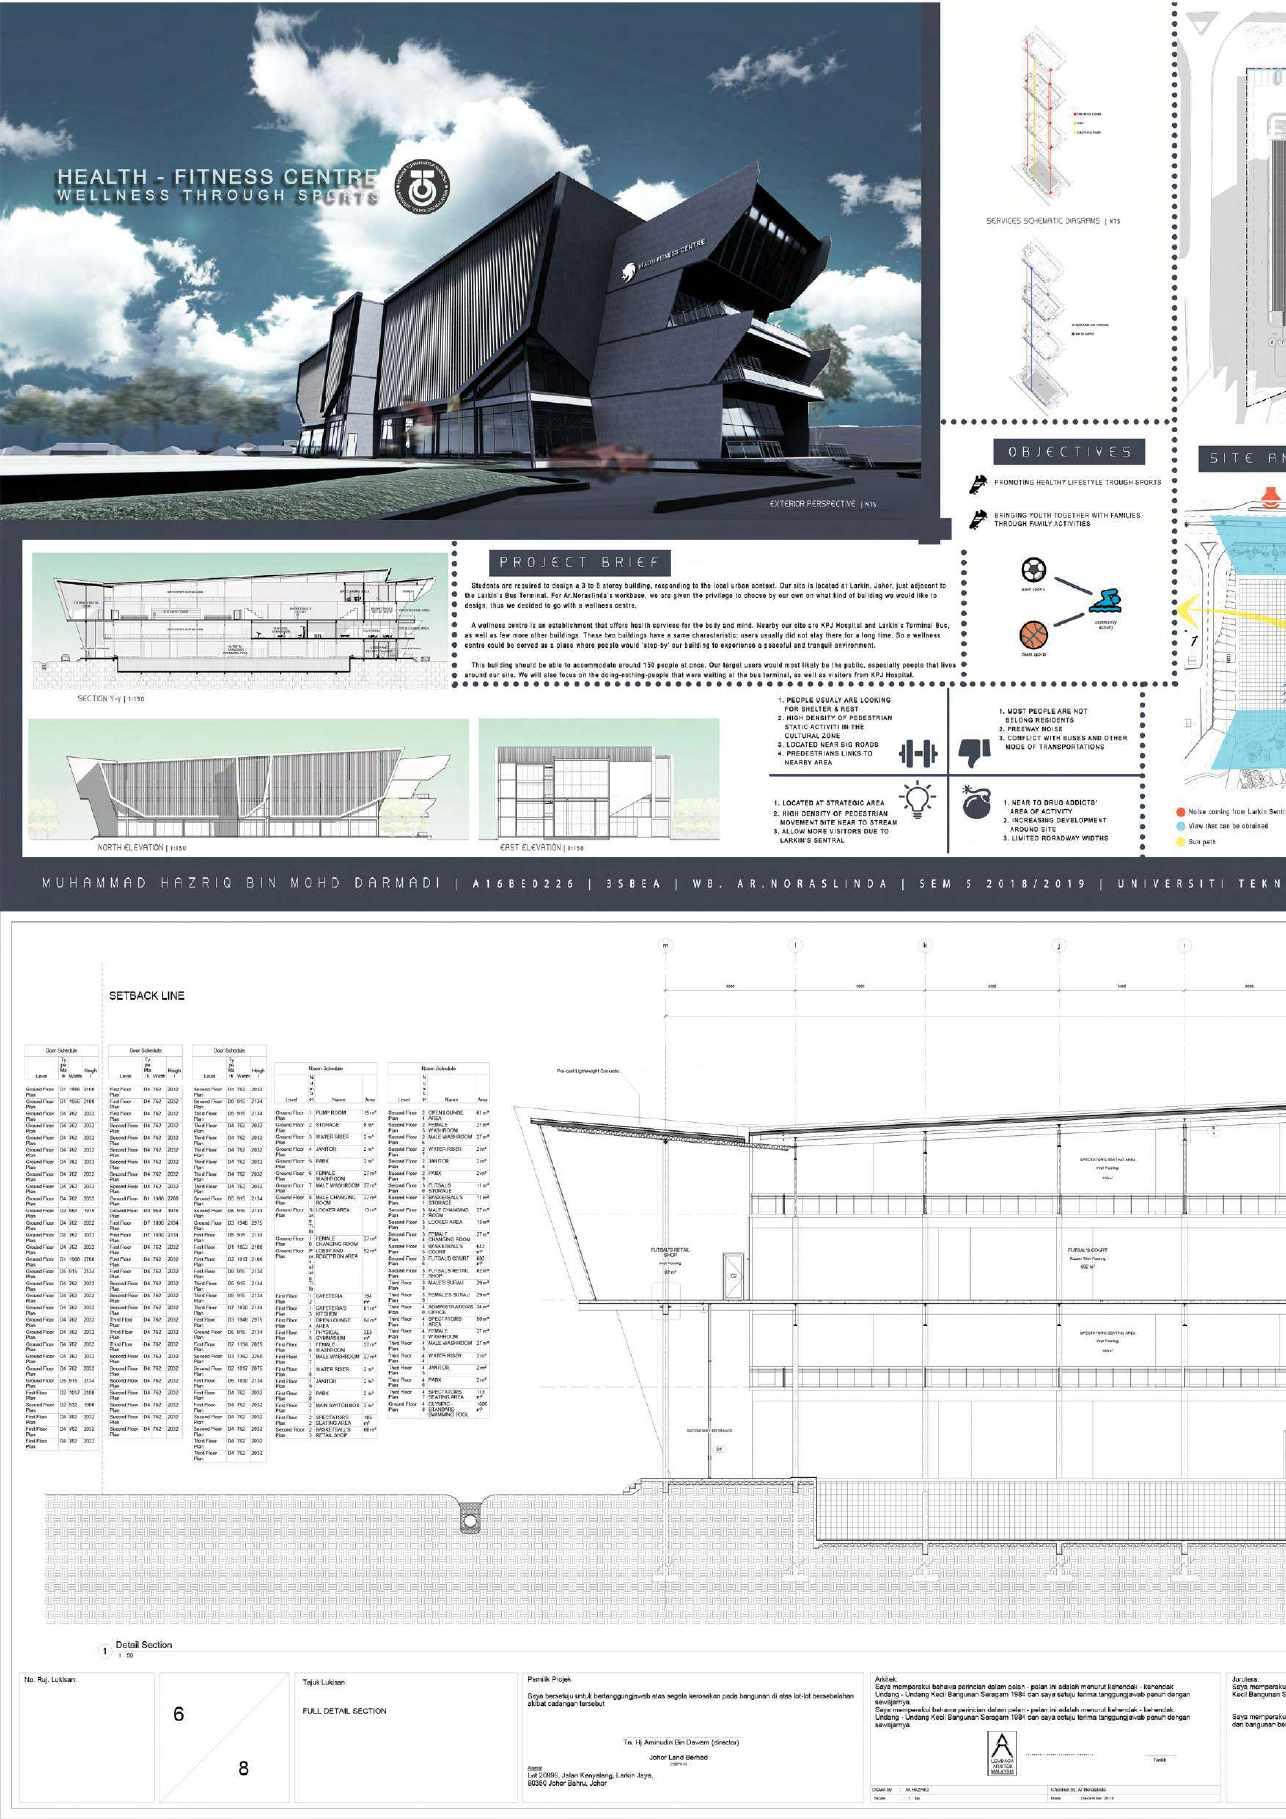
Task: Select the basketball icon
Action: click(1033, 635)
